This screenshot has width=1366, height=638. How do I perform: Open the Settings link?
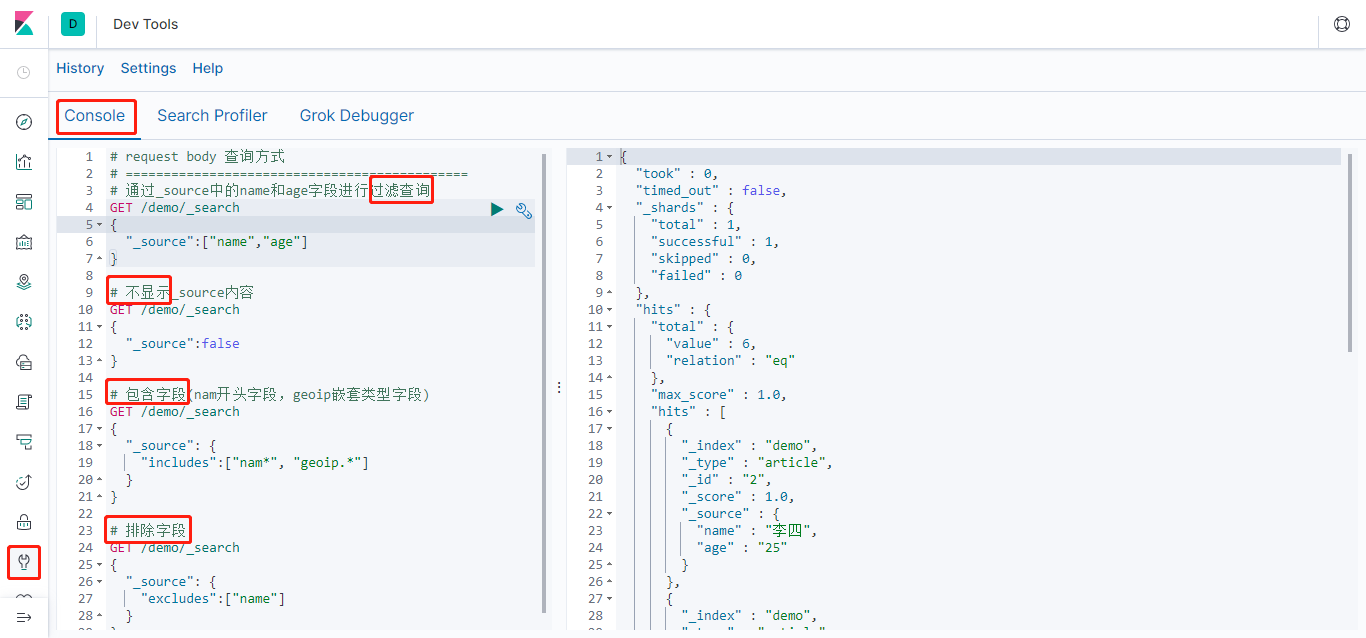148,68
